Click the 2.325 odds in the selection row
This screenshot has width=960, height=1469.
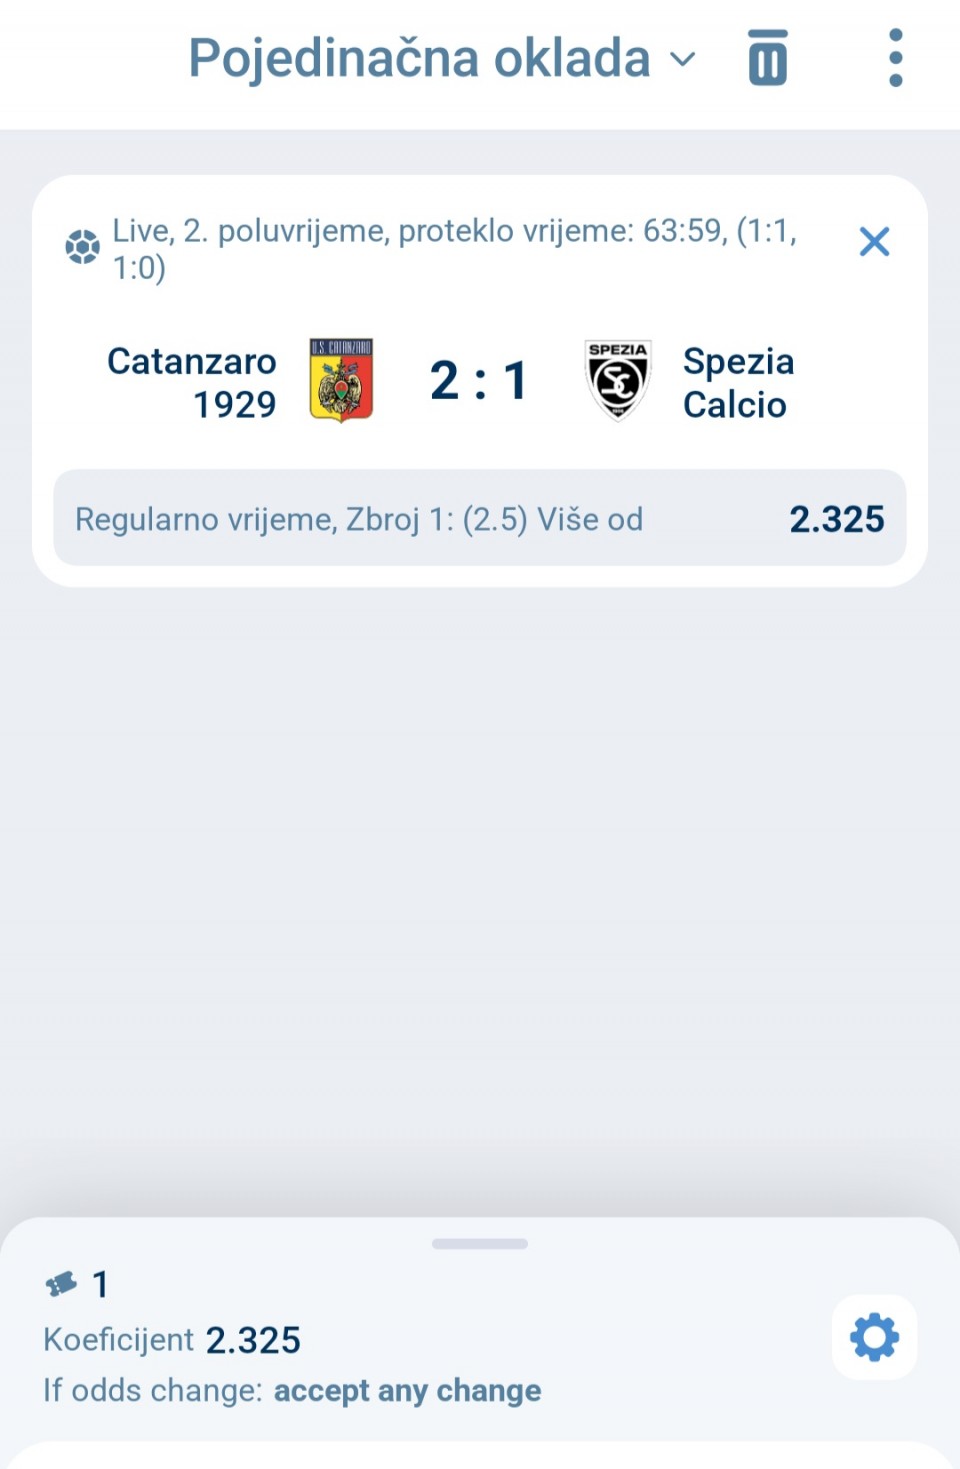pyautogui.click(x=837, y=519)
